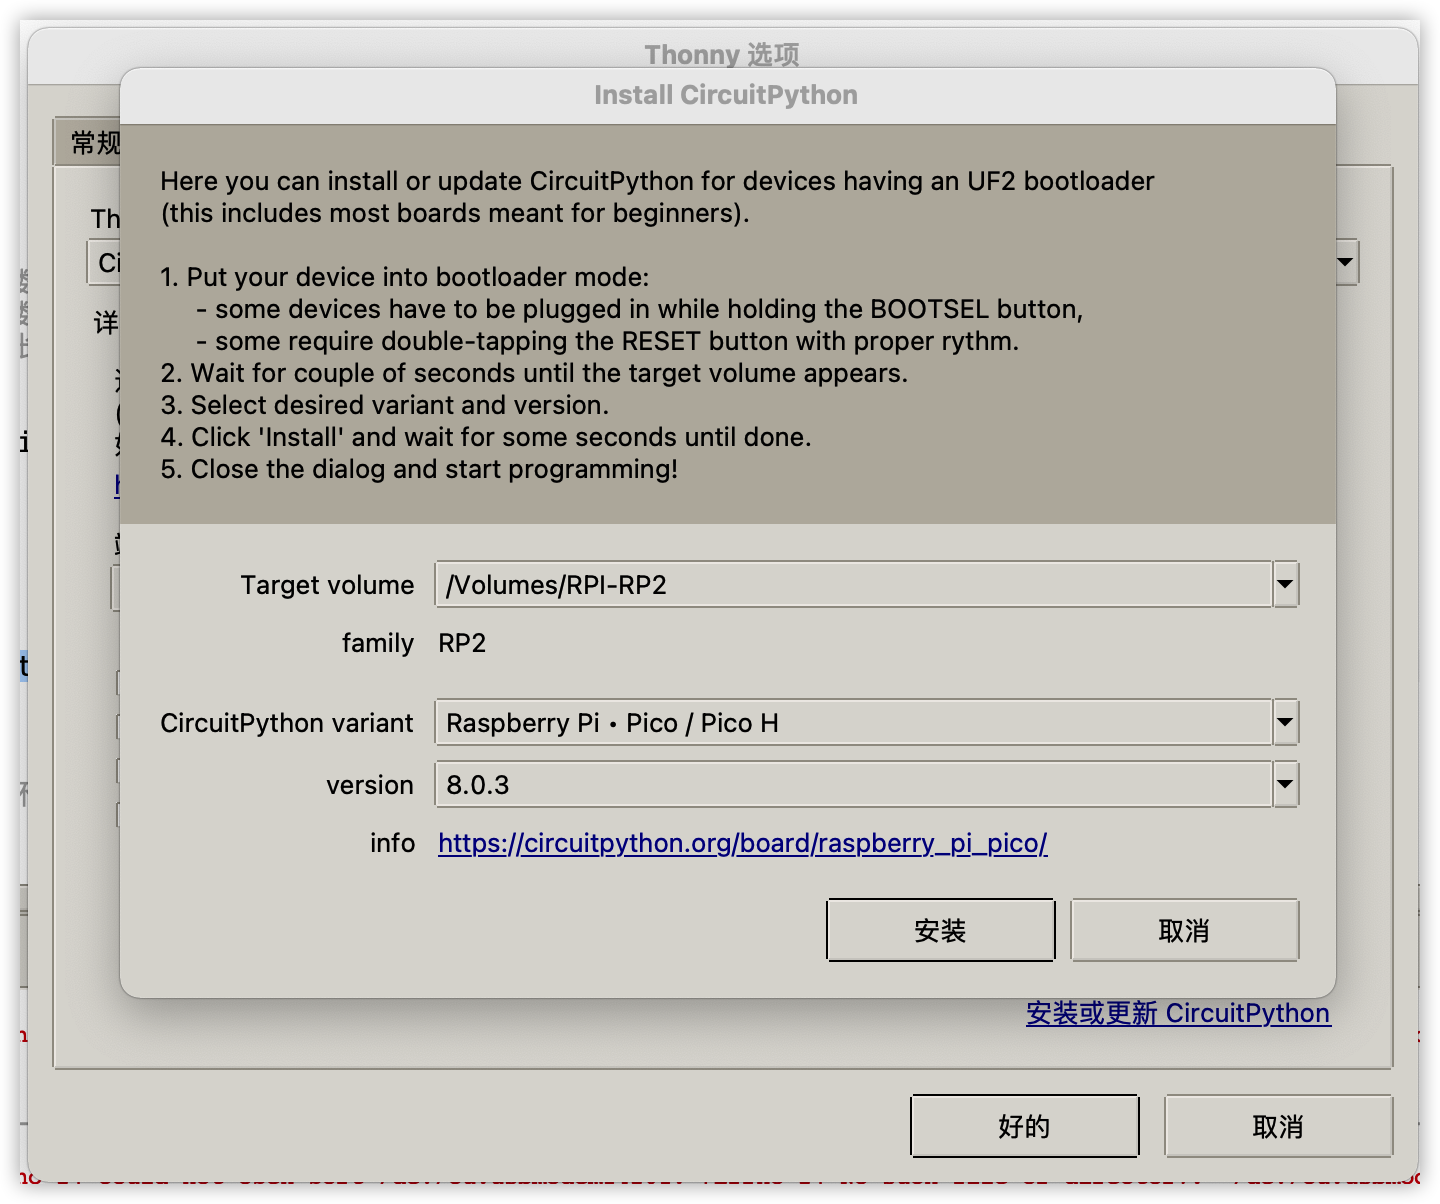Viewport: 1440px width, 1204px height.
Task: Click the Install CircuitPython dialog title
Action: point(726,95)
